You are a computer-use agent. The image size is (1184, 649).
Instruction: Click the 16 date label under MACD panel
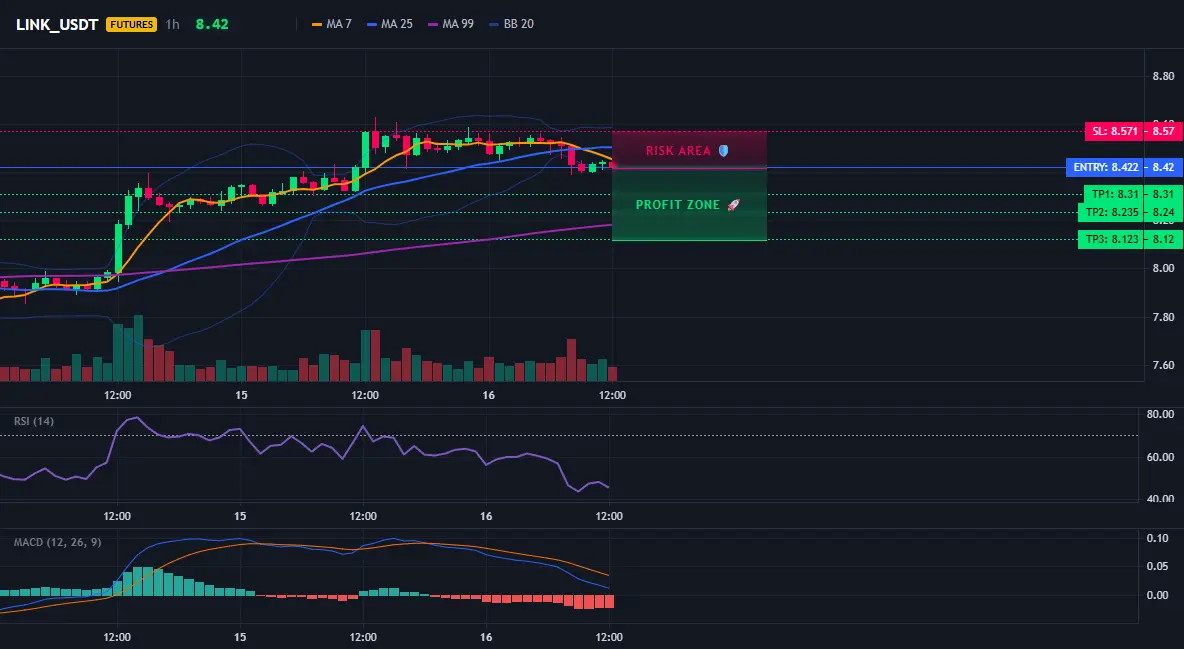(486, 637)
